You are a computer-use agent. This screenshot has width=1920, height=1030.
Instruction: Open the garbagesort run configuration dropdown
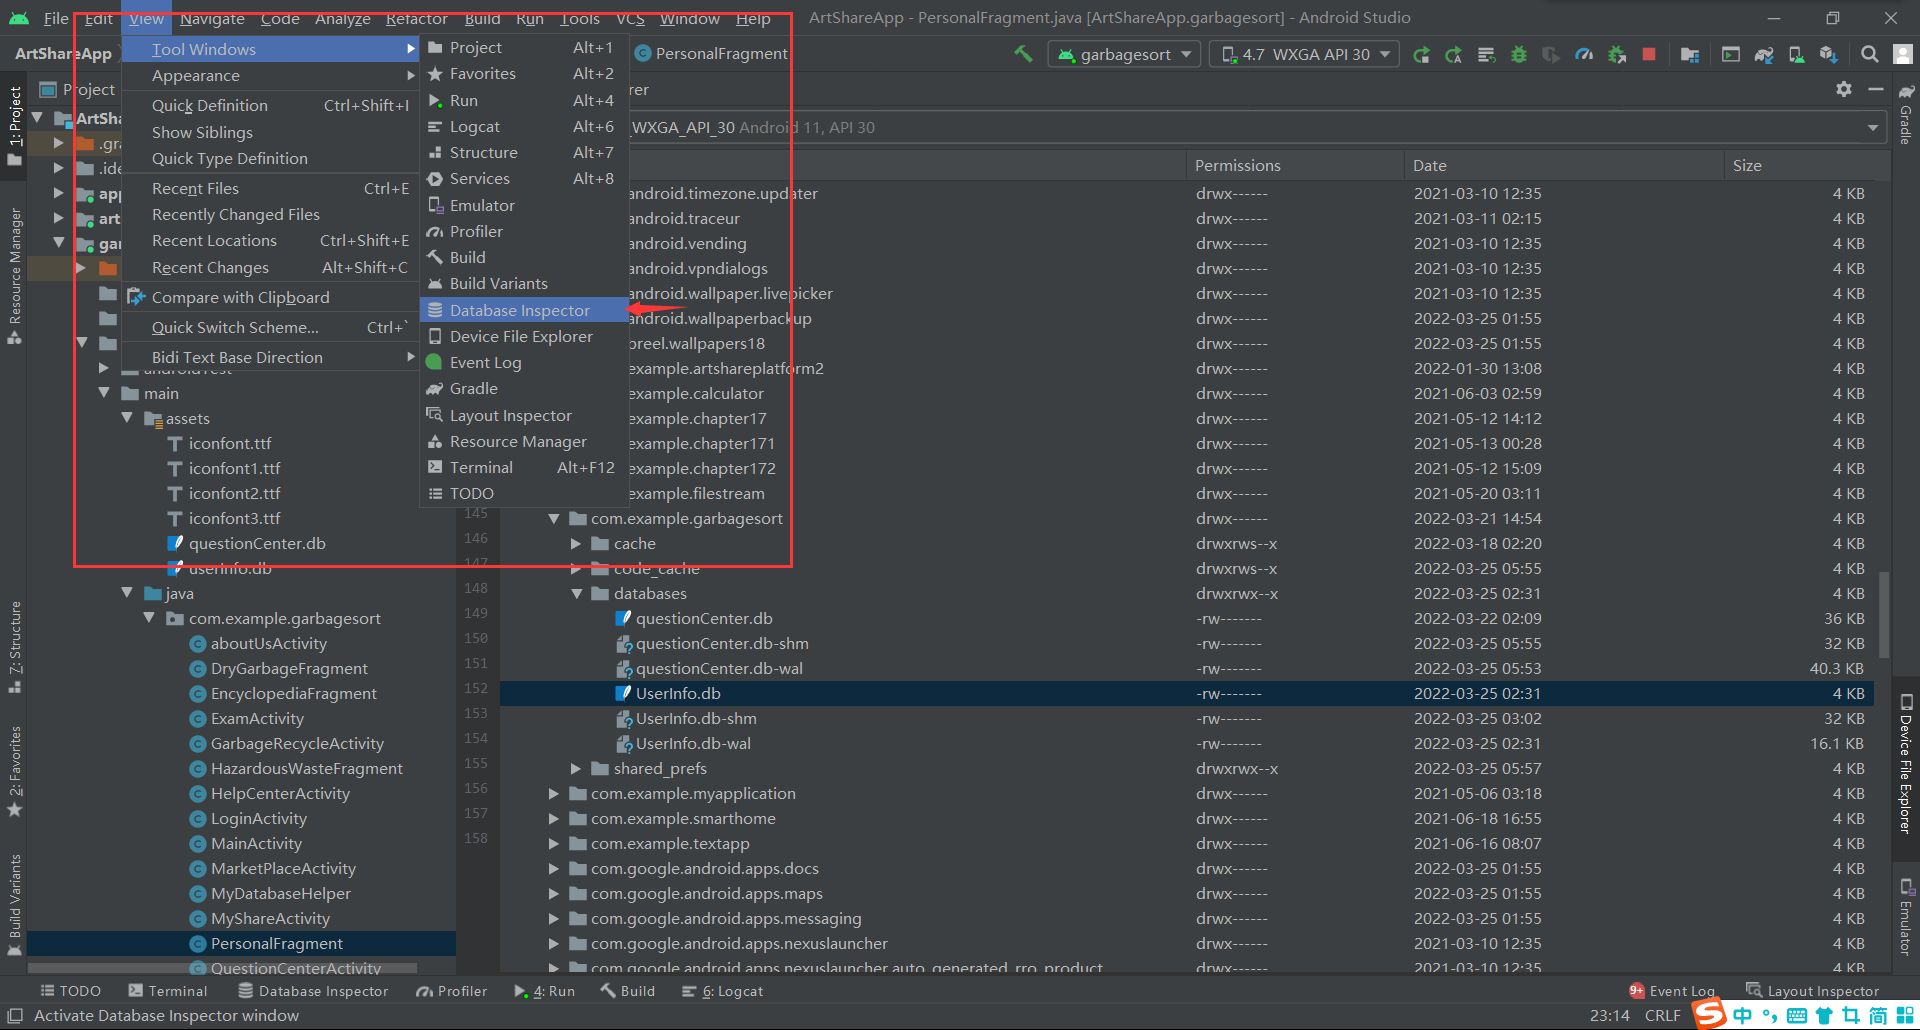coord(1123,54)
